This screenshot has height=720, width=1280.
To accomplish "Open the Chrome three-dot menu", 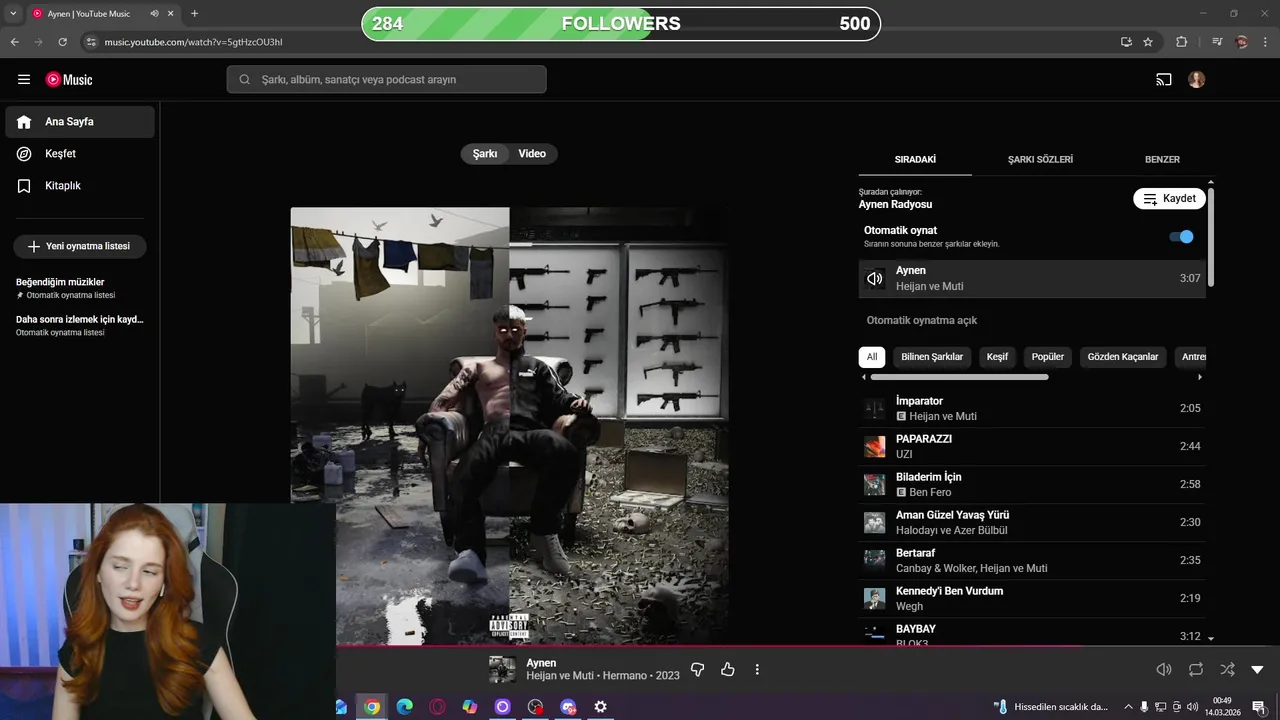I will tap(1266, 42).
